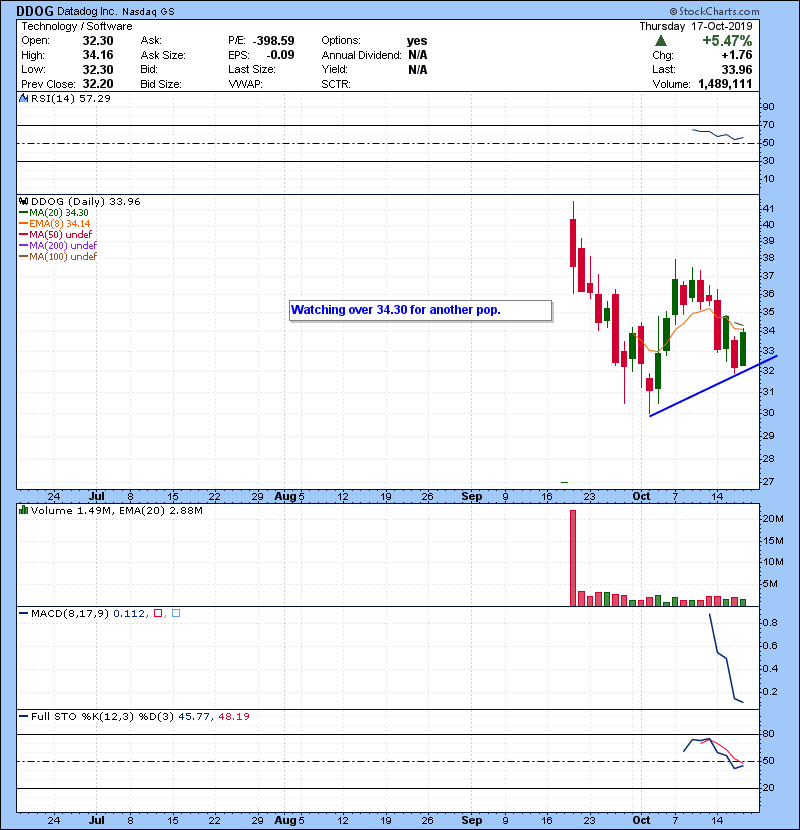The image size is (800, 830).
Task: Click the tallest red volume bar
Action: (x=573, y=558)
